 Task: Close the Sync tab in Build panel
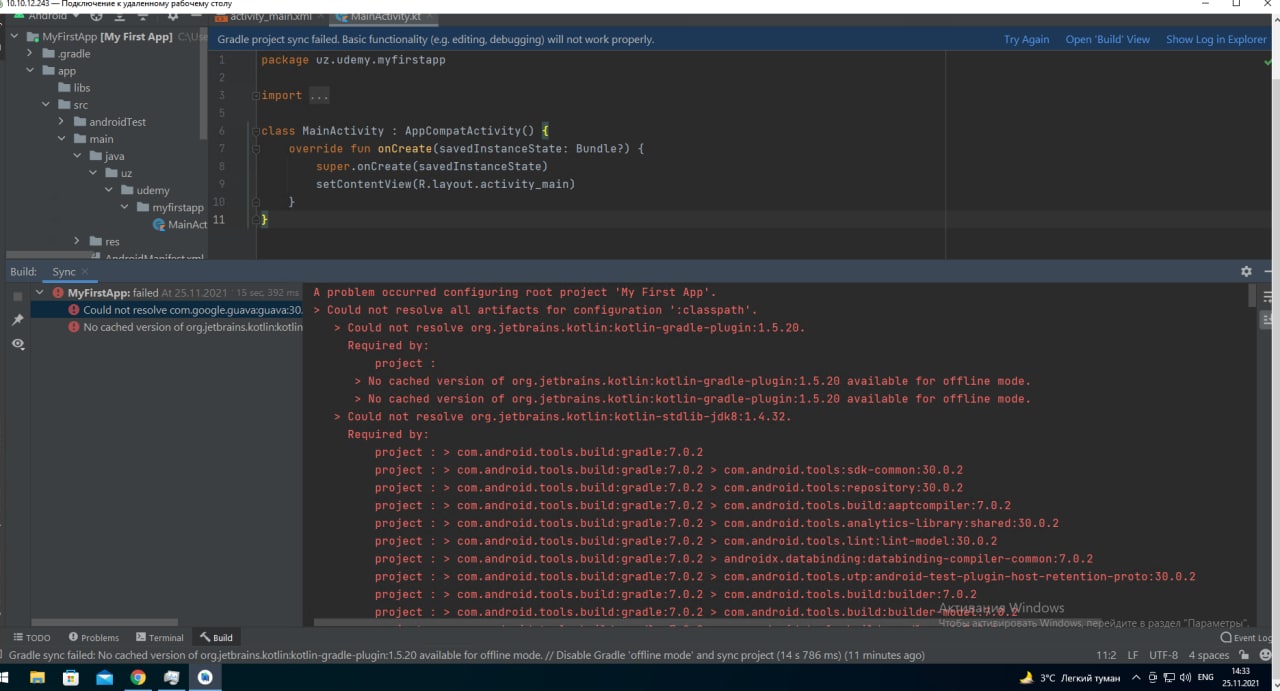tap(86, 272)
